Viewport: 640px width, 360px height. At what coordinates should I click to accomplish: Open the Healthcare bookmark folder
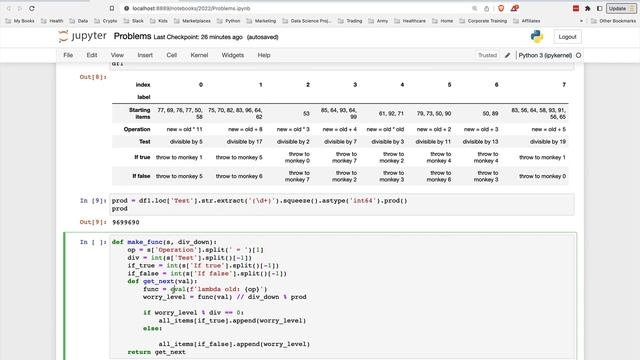(410, 21)
